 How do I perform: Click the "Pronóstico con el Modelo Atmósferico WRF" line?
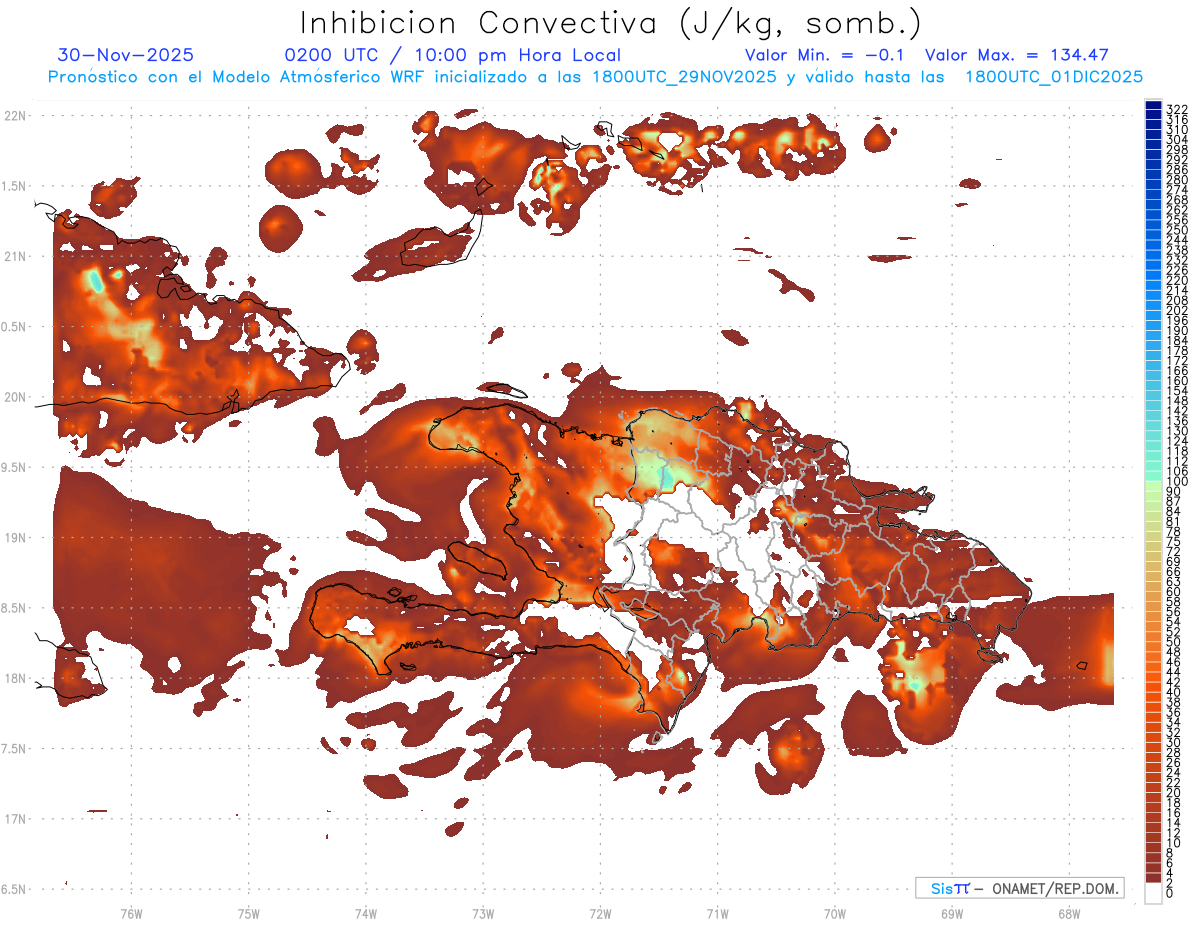point(595,77)
